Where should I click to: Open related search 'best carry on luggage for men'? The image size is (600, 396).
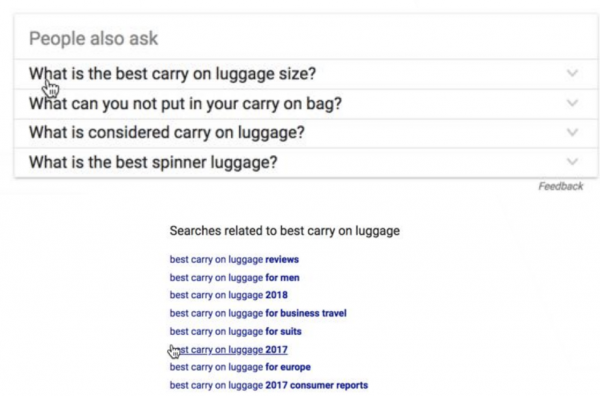point(235,278)
